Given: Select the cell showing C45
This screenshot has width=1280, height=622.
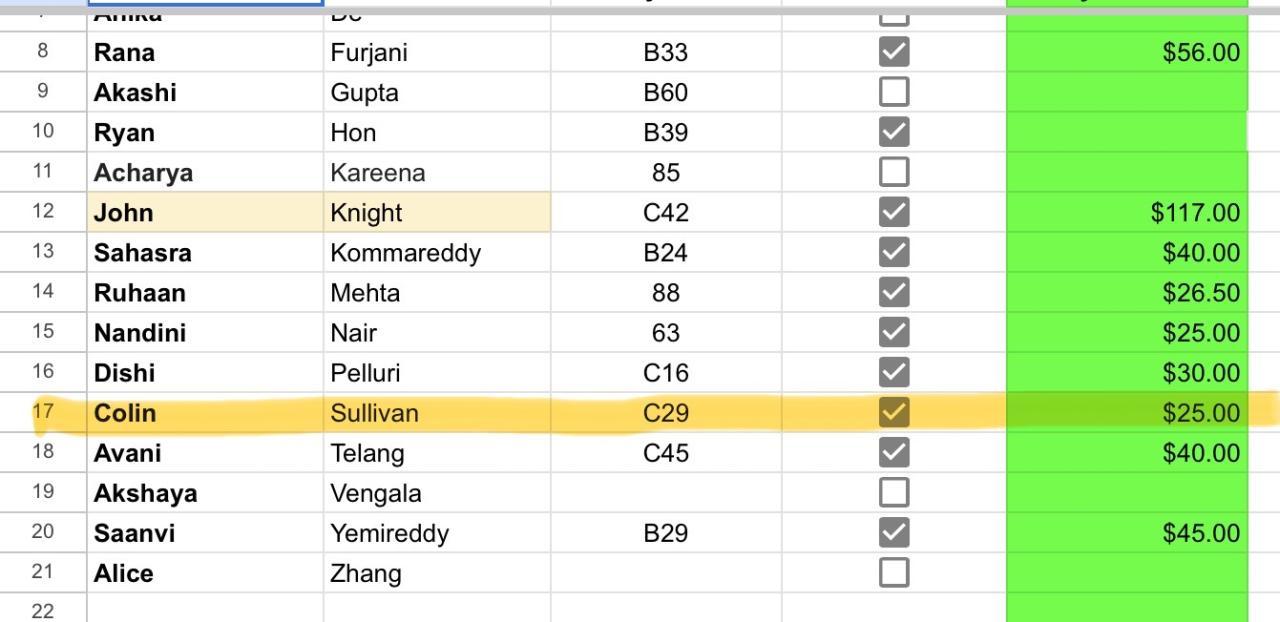Looking at the screenshot, I should (x=665, y=453).
